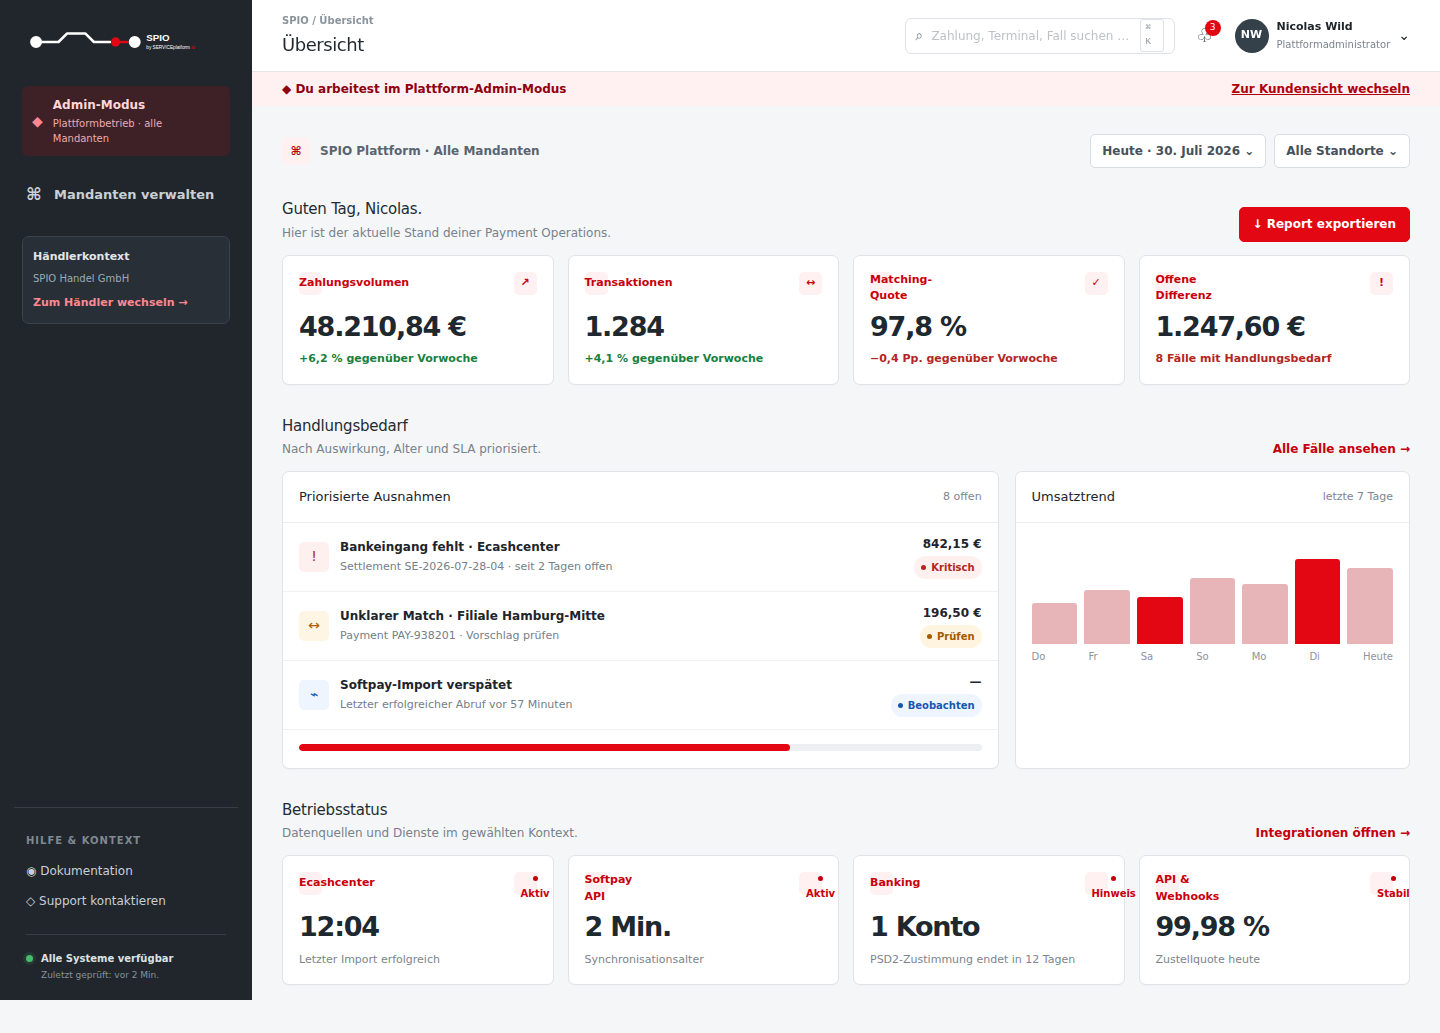Select Mandanten verwalten in the sidebar
Viewport: 1440px width, 1033px height.
pyautogui.click(x=120, y=194)
